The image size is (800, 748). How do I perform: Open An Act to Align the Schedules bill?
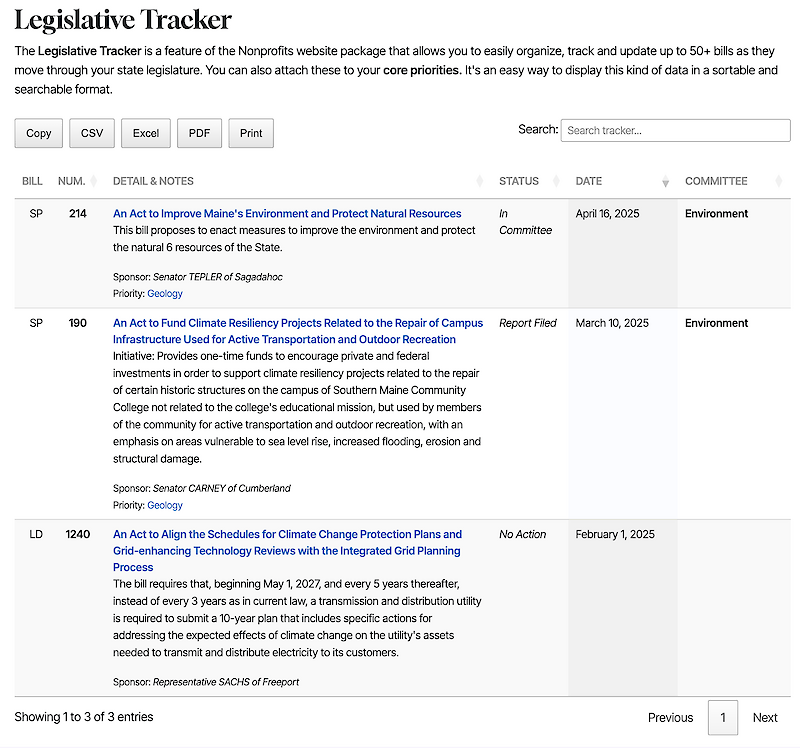point(287,551)
